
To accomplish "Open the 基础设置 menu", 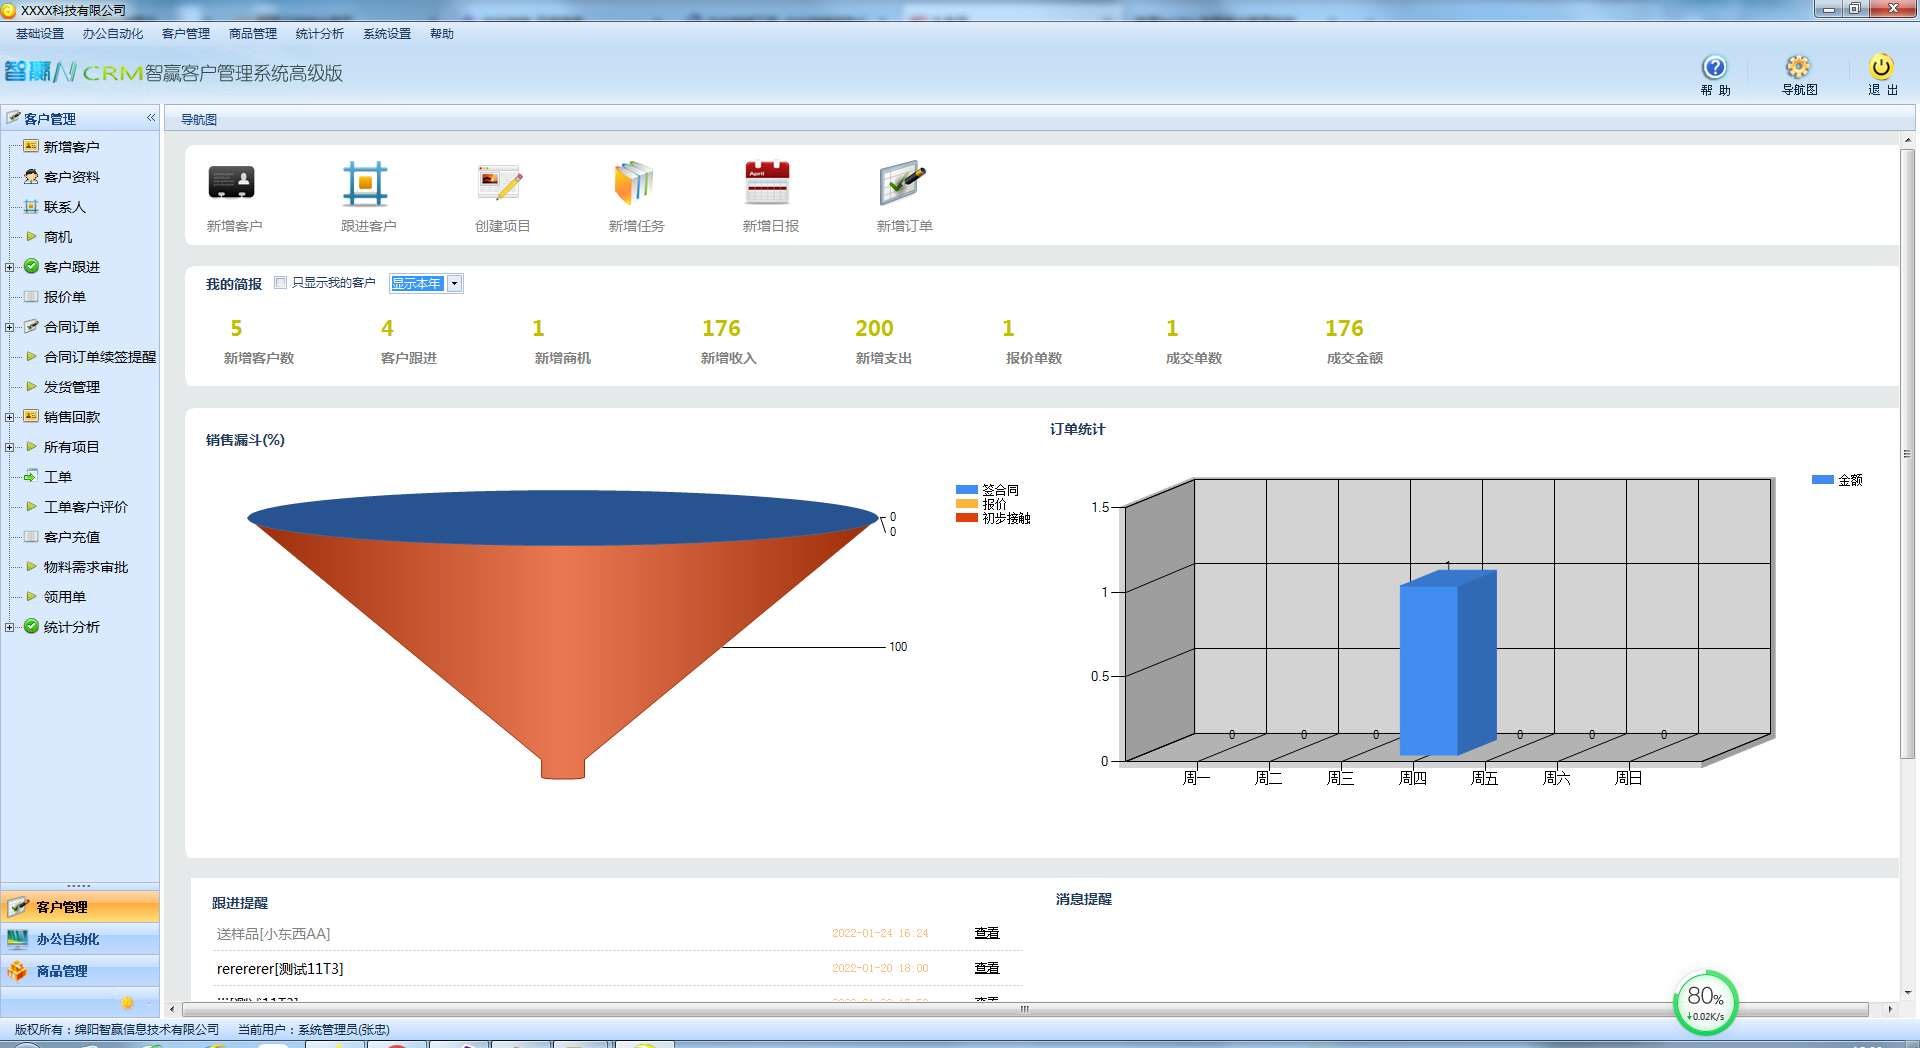I will (40, 34).
